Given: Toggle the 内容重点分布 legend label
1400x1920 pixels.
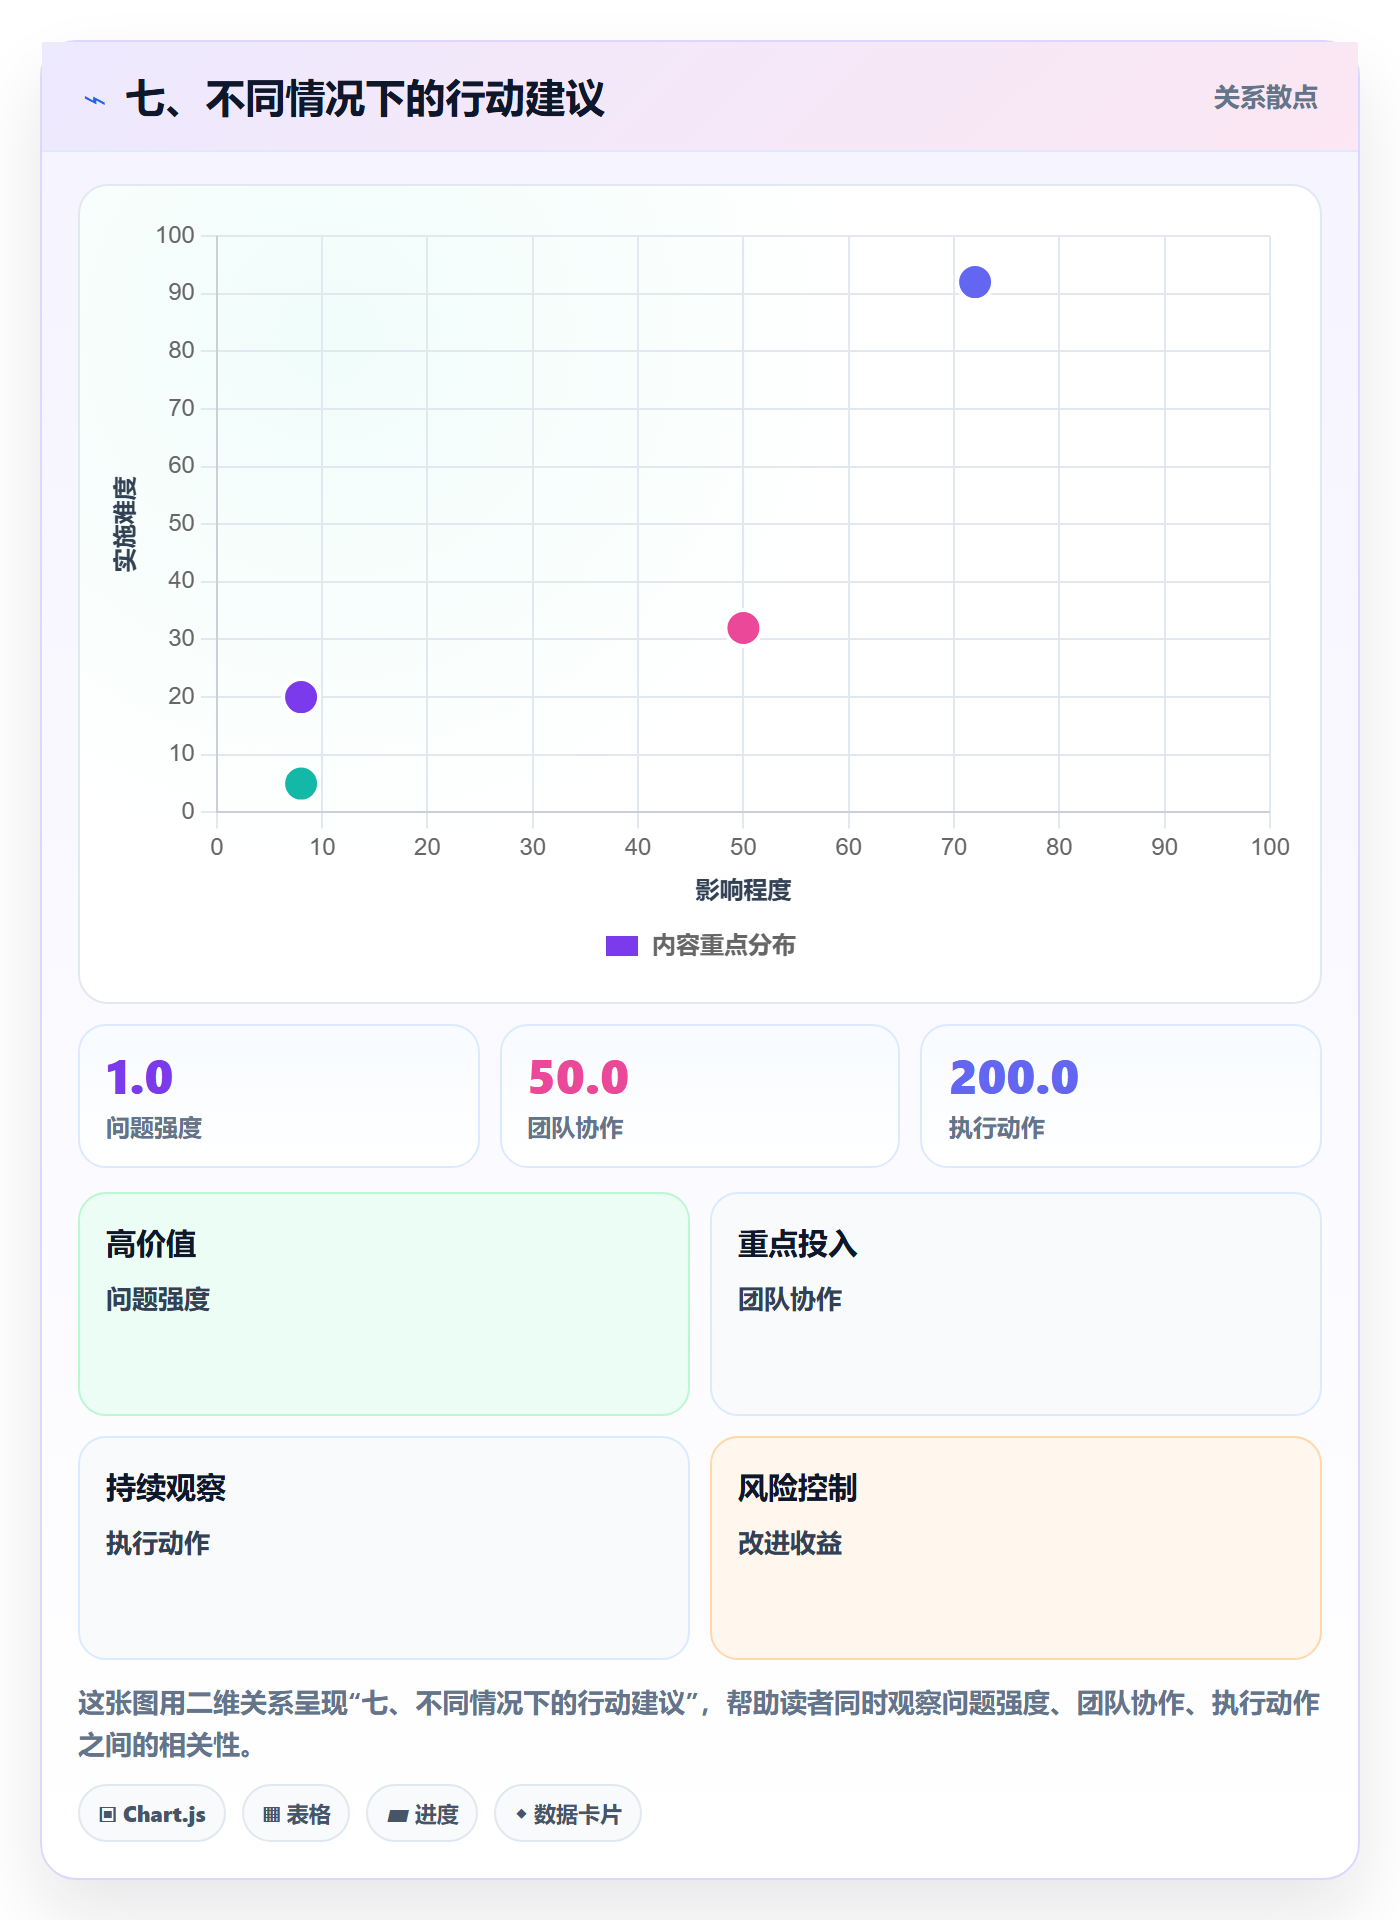Looking at the screenshot, I should pos(723,946).
